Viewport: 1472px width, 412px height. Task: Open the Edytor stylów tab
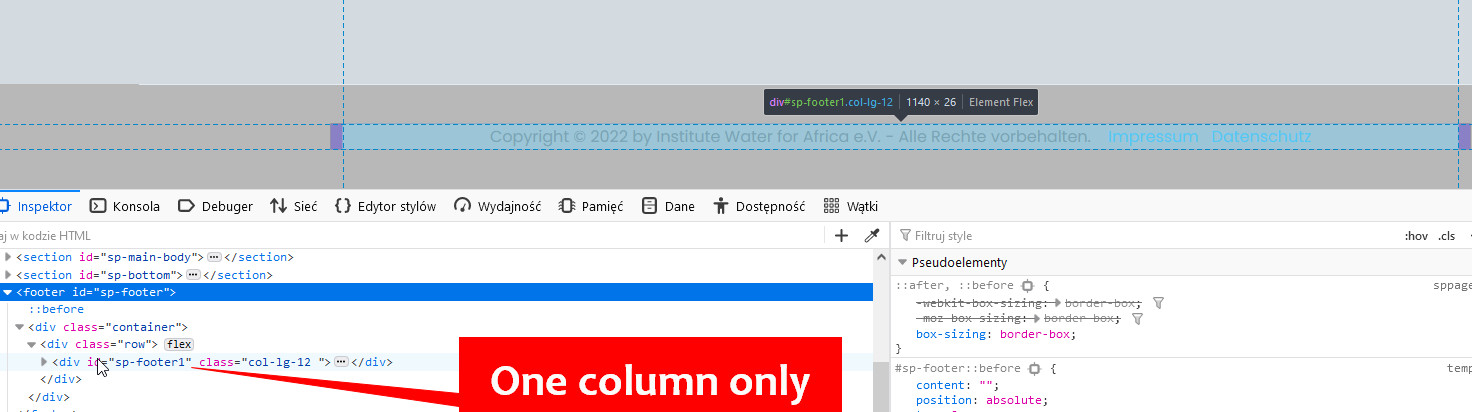pos(385,206)
